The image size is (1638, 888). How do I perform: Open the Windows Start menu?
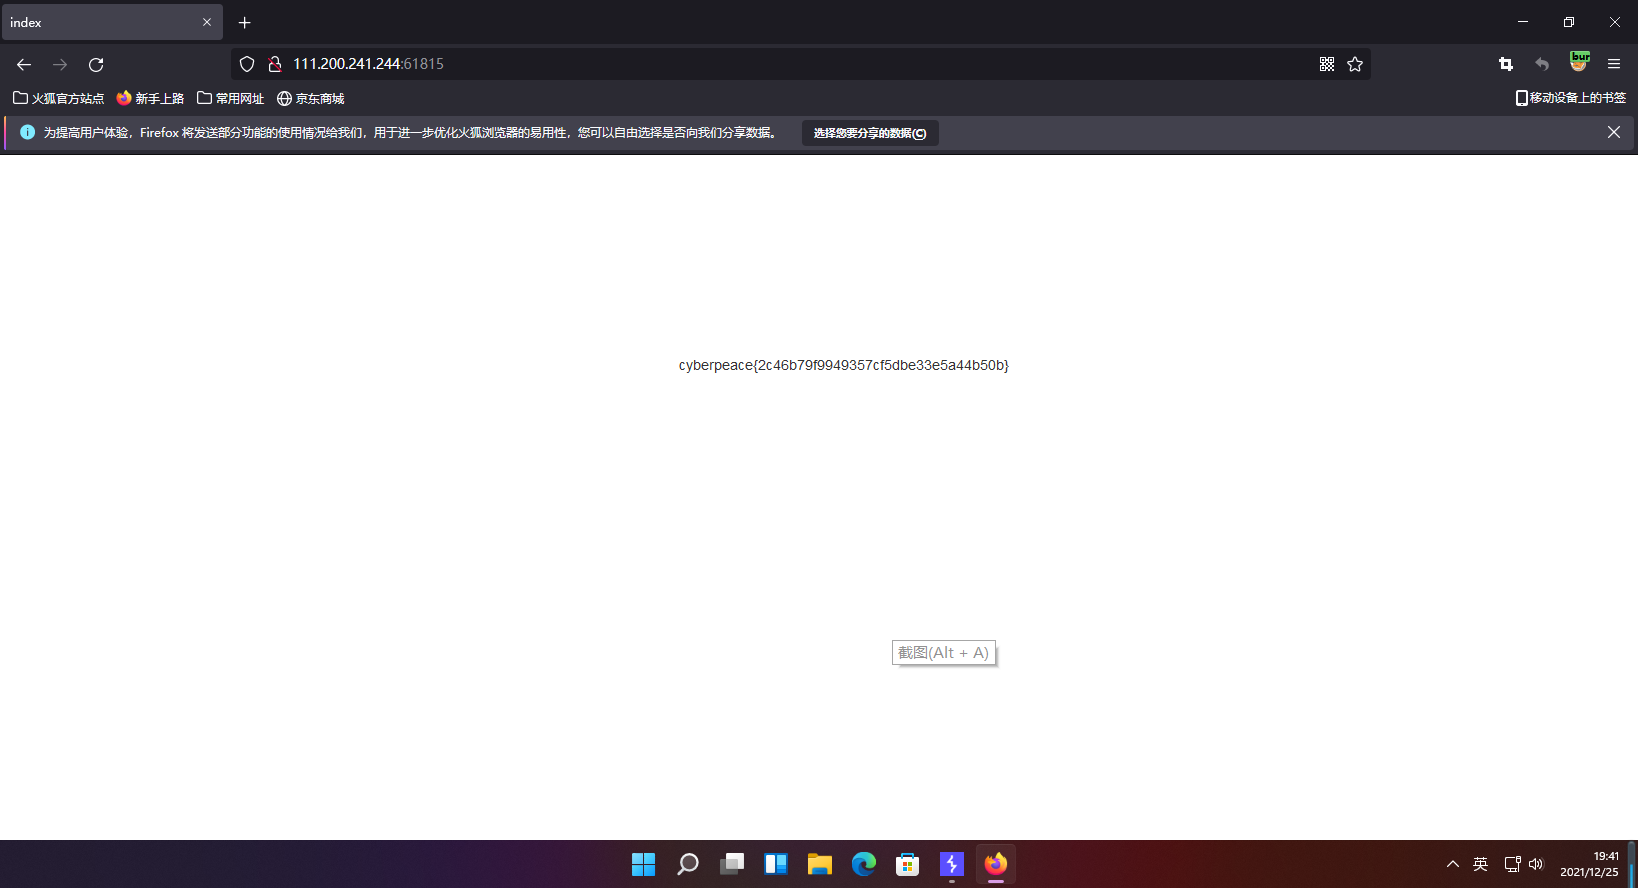click(643, 864)
